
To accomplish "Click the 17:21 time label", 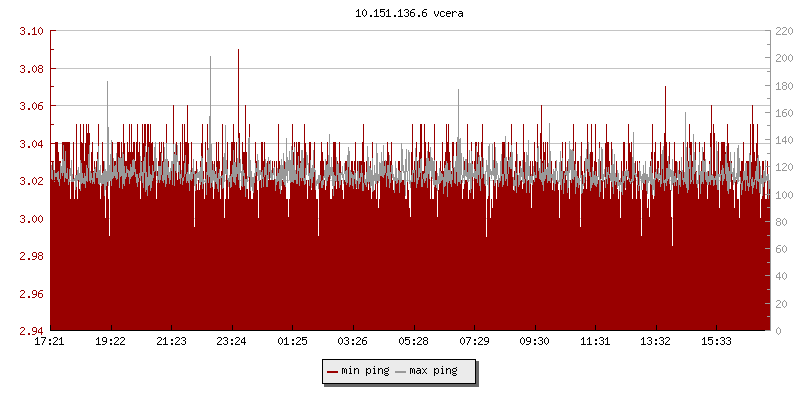I will [x=50, y=342].
